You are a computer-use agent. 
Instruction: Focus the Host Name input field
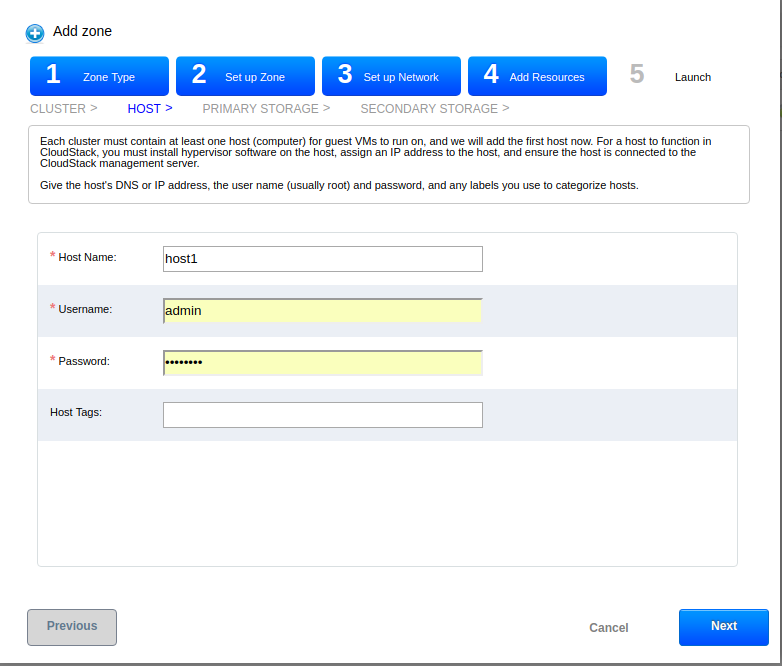tap(323, 259)
